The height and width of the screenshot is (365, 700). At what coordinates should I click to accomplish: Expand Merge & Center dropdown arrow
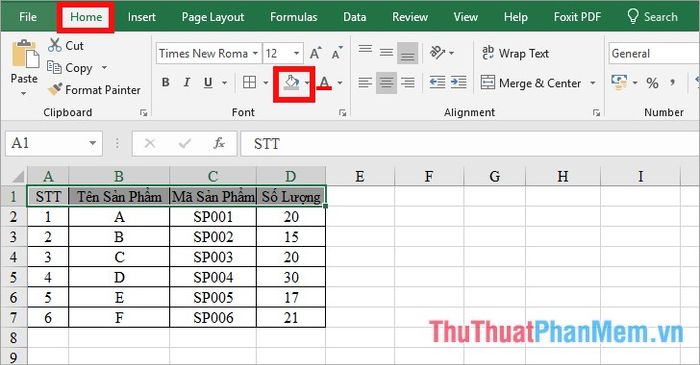593,83
